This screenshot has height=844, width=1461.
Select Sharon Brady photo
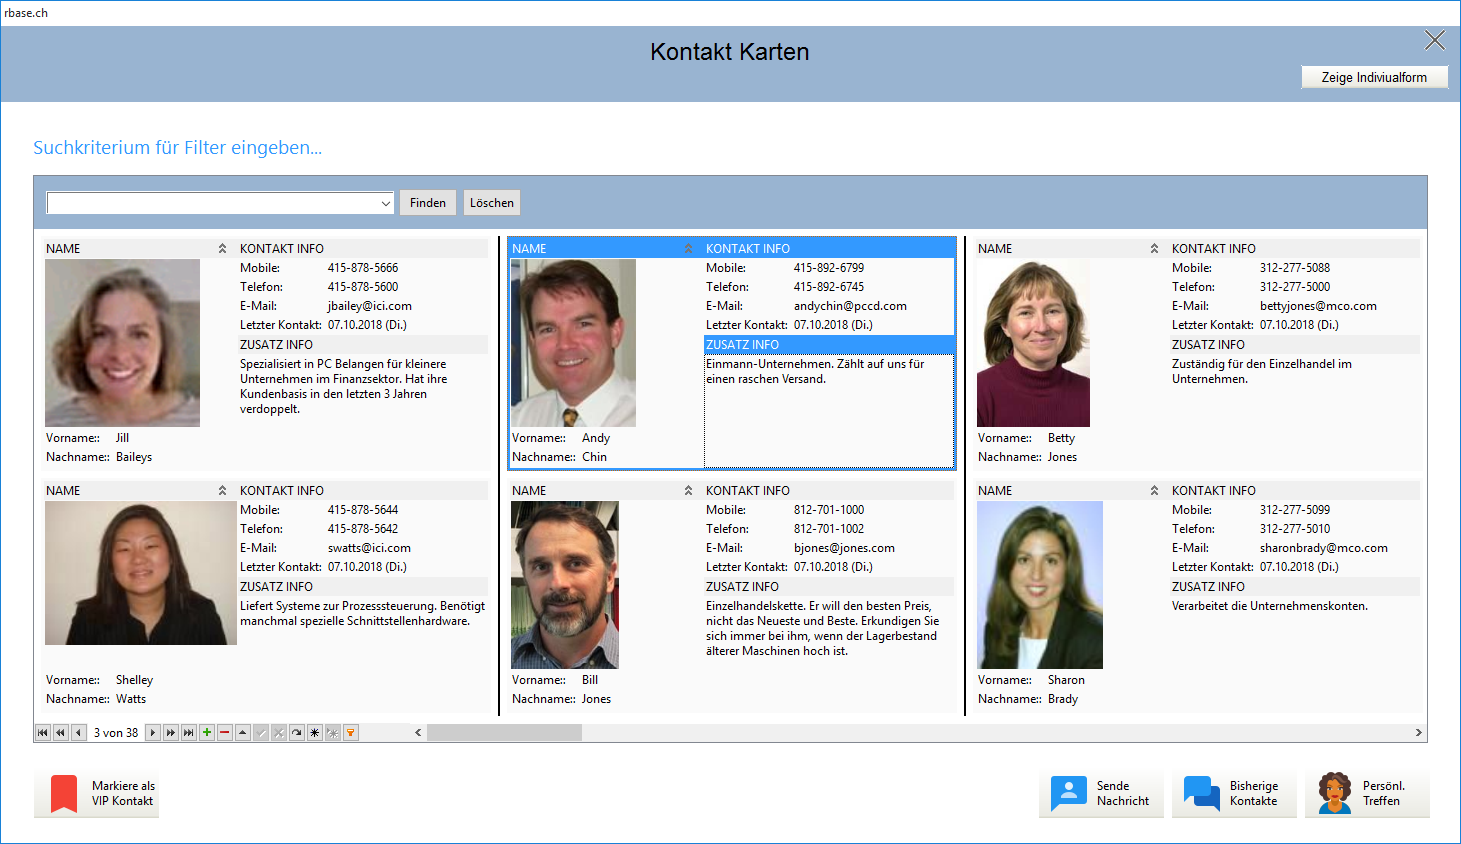coord(1040,585)
